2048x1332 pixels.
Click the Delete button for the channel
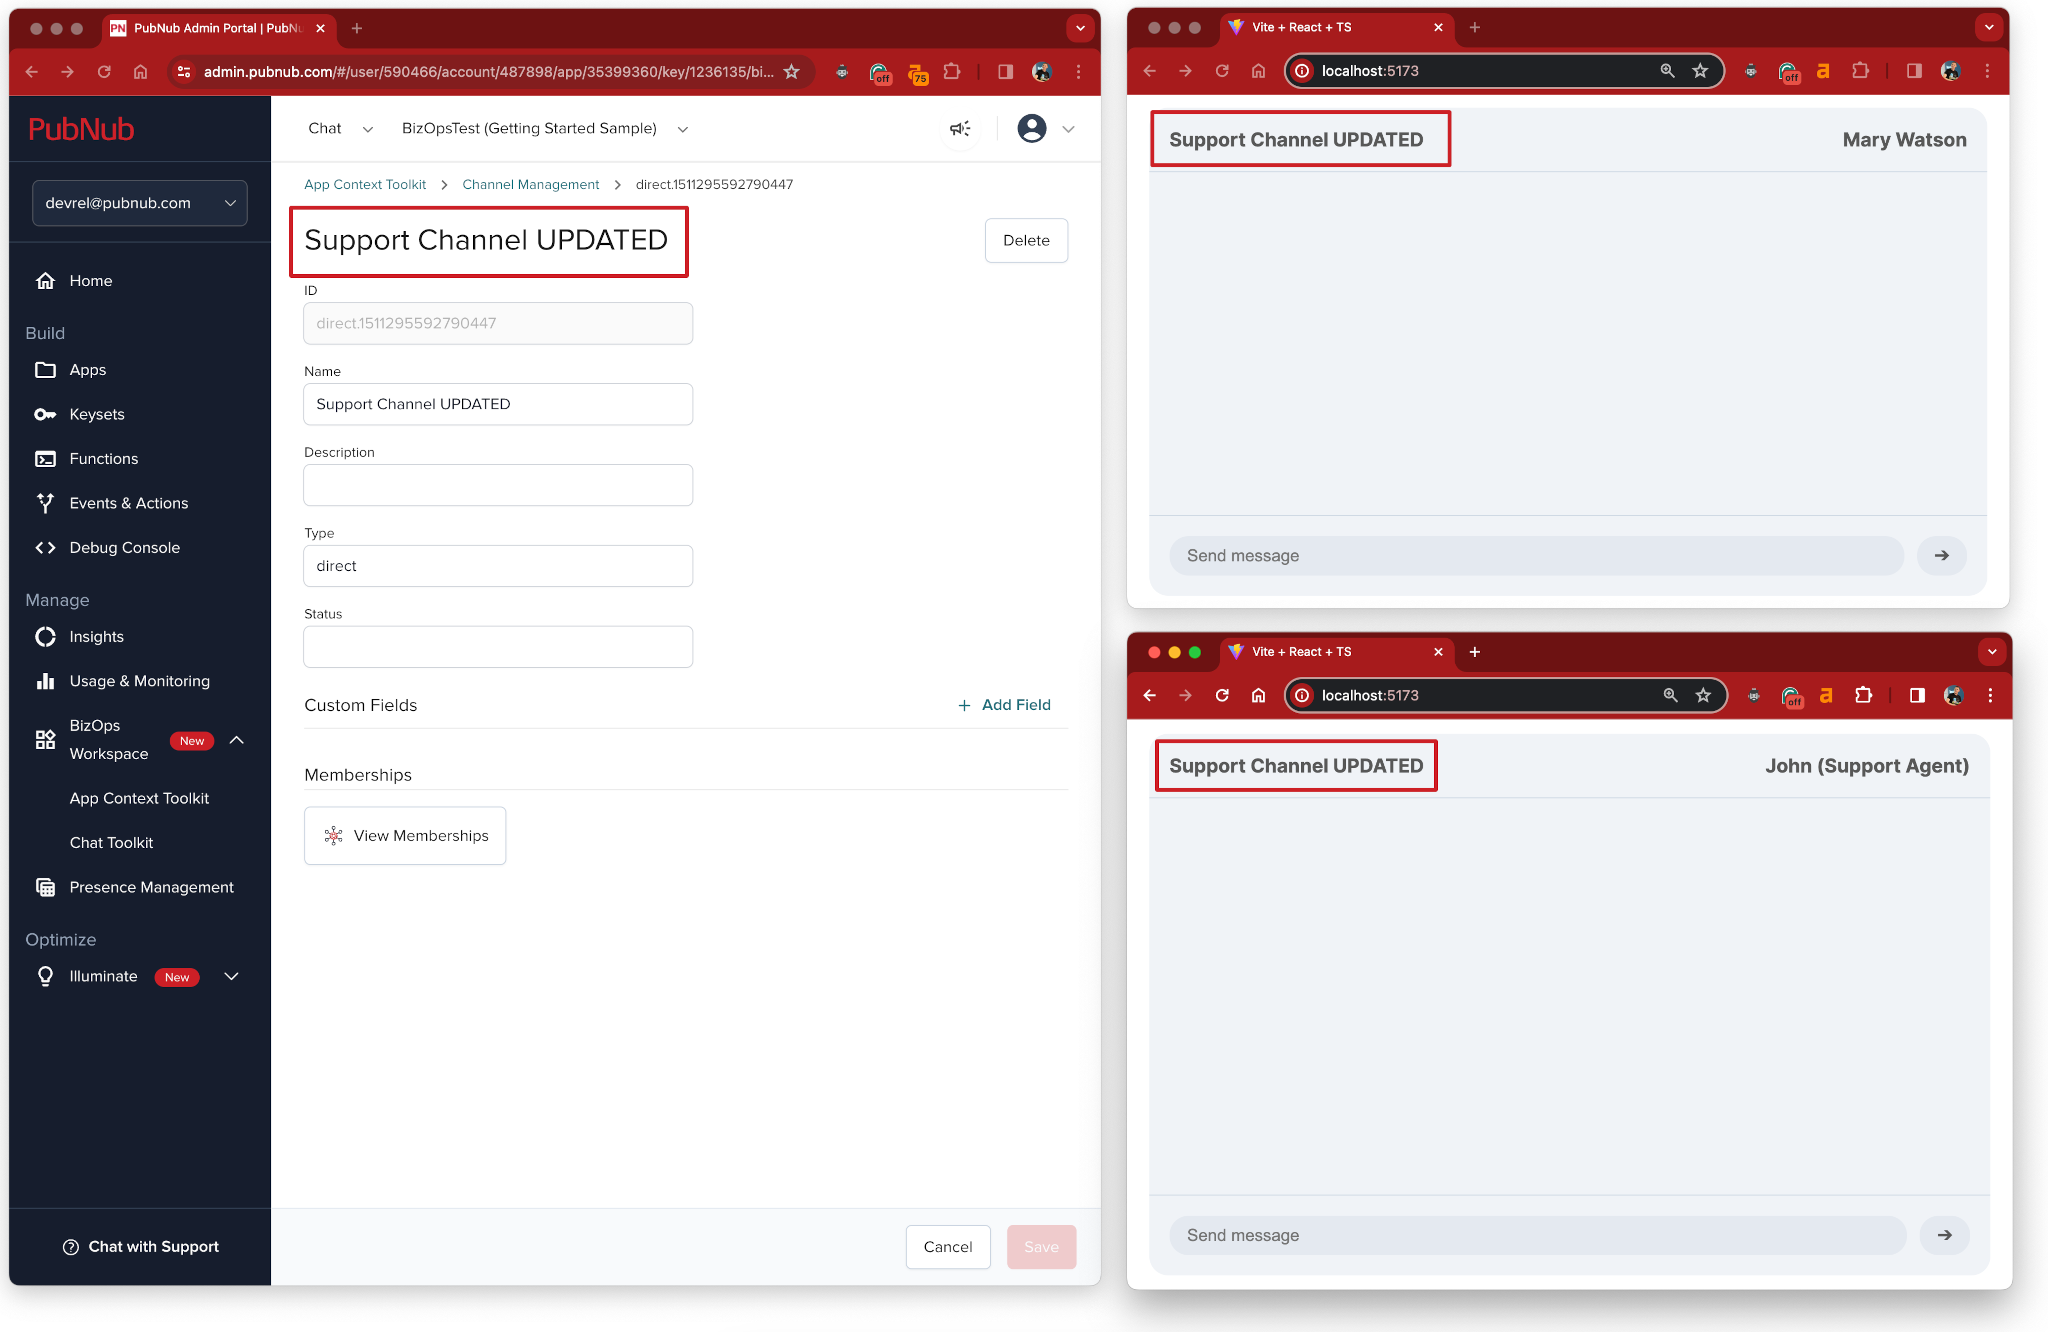1026,240
